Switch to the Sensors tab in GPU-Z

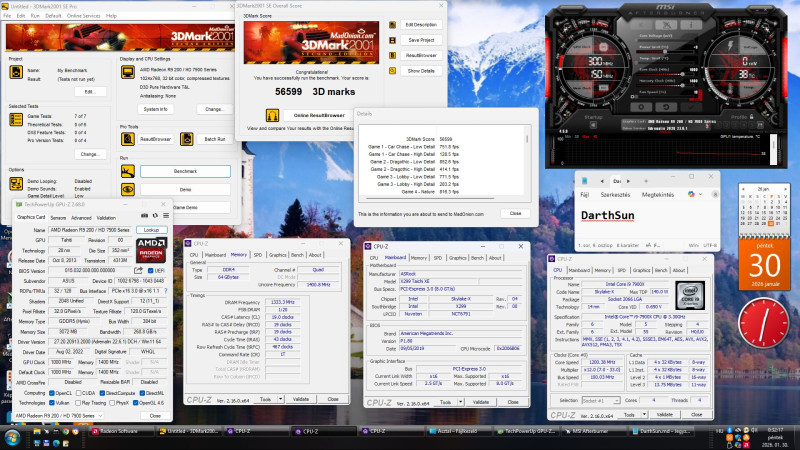(58, 217)
